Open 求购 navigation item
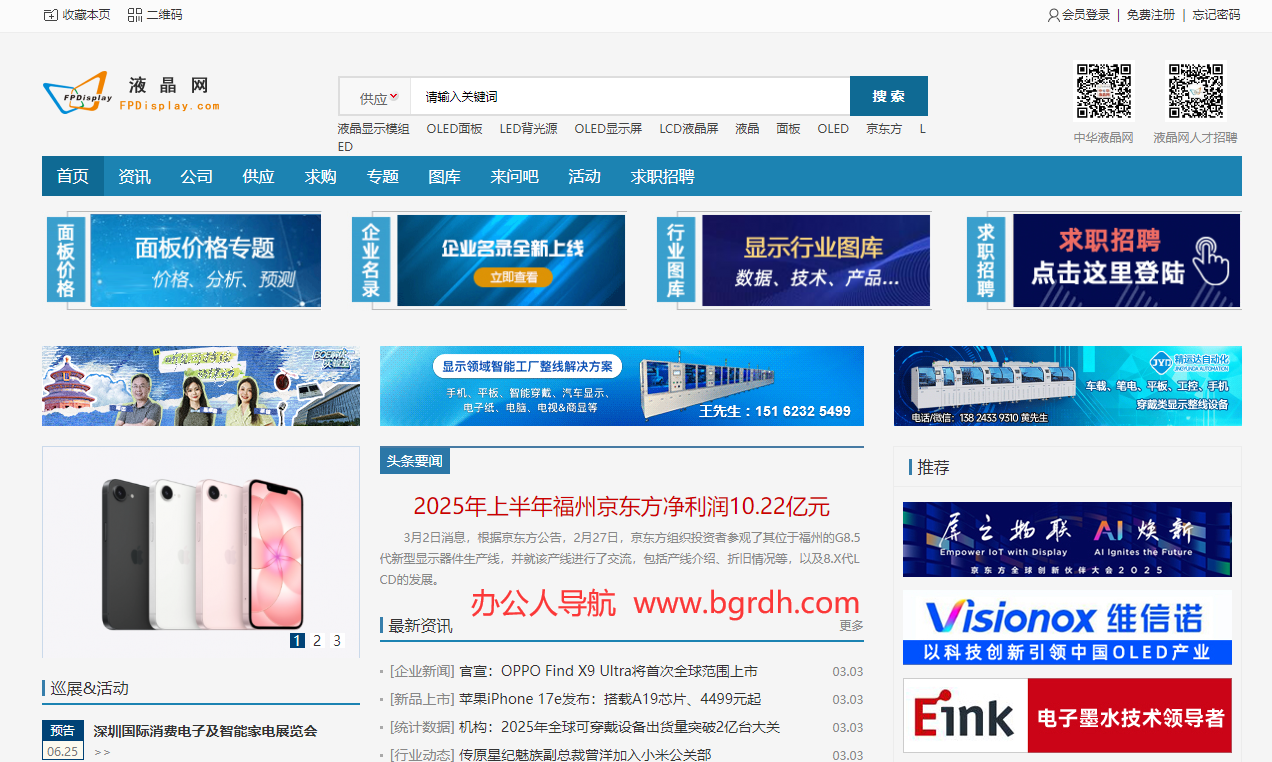Screen dimensions: 1272x762 coord(321,176)
